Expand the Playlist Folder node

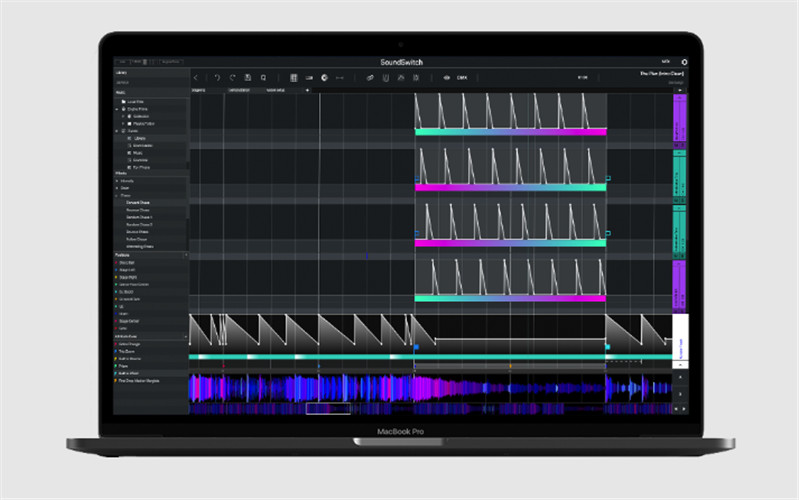click(123, 124)
